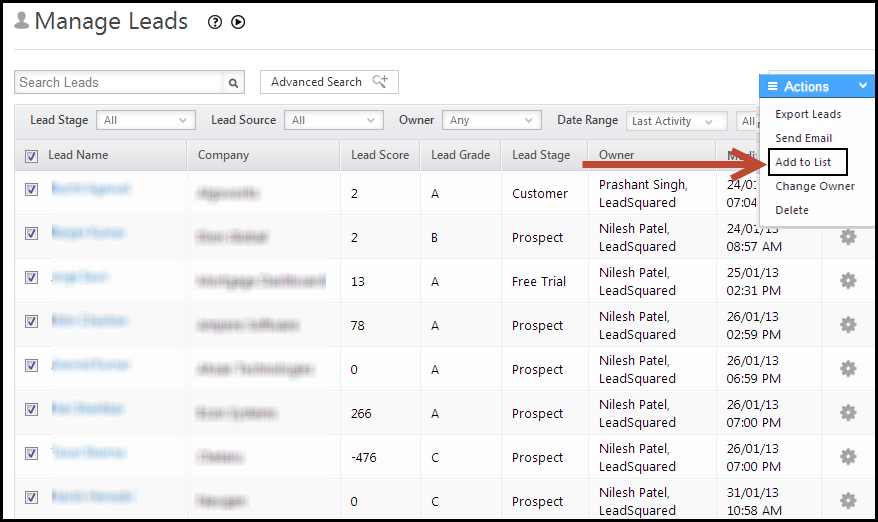Open the Lead Stage filter dropdown
878x522 pixels.
(145, 120)
